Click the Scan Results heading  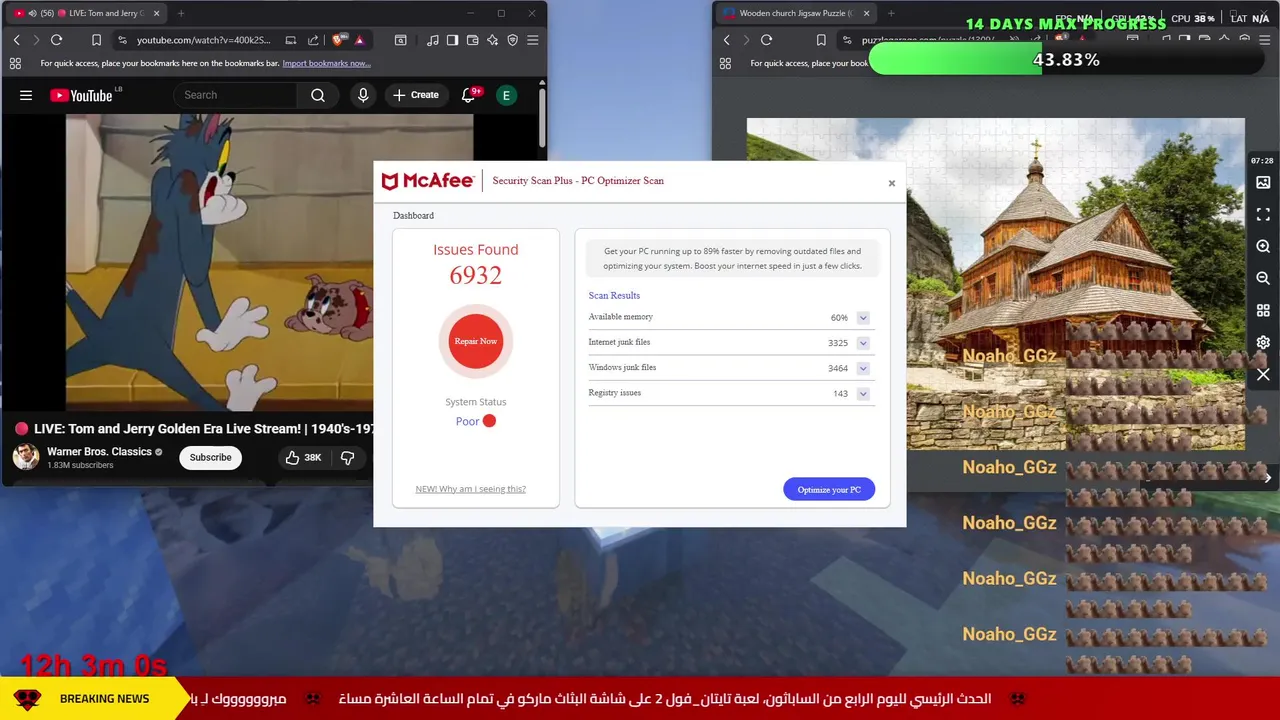pos(614,295)
